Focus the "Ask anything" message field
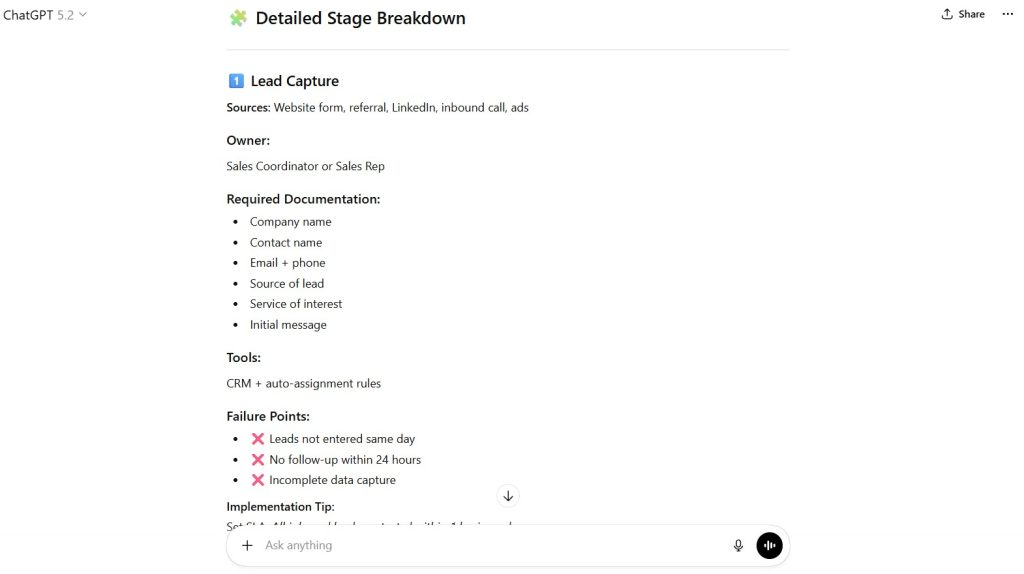1024x574 pixels. 490,545
